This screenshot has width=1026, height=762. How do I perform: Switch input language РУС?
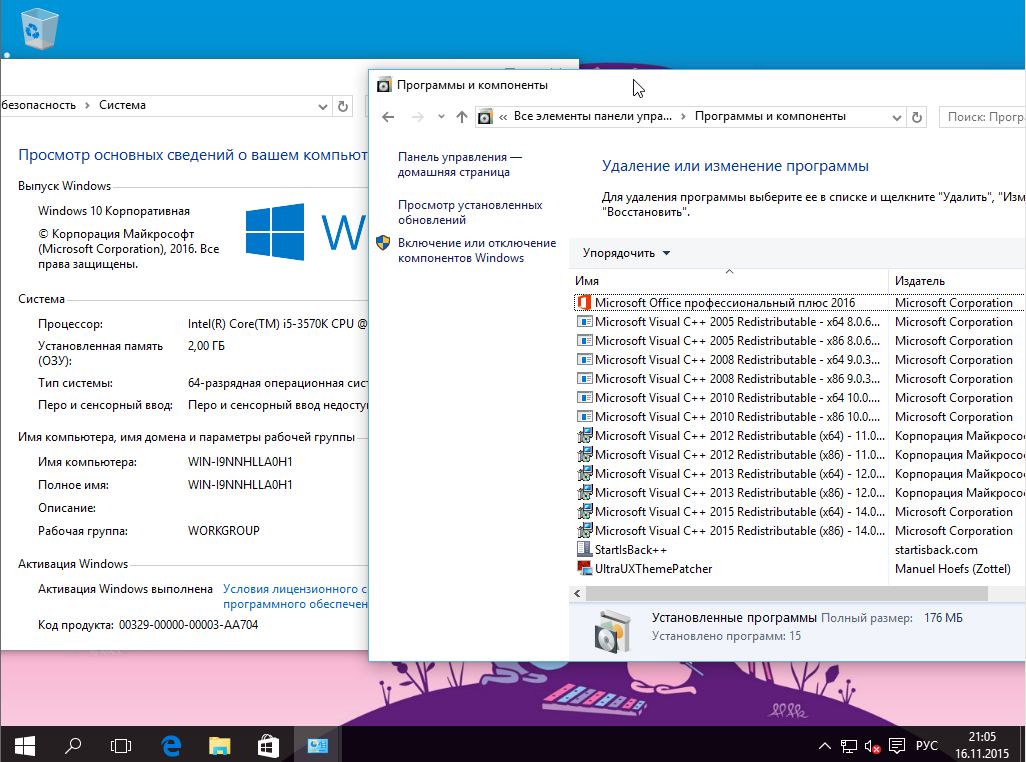926,746
